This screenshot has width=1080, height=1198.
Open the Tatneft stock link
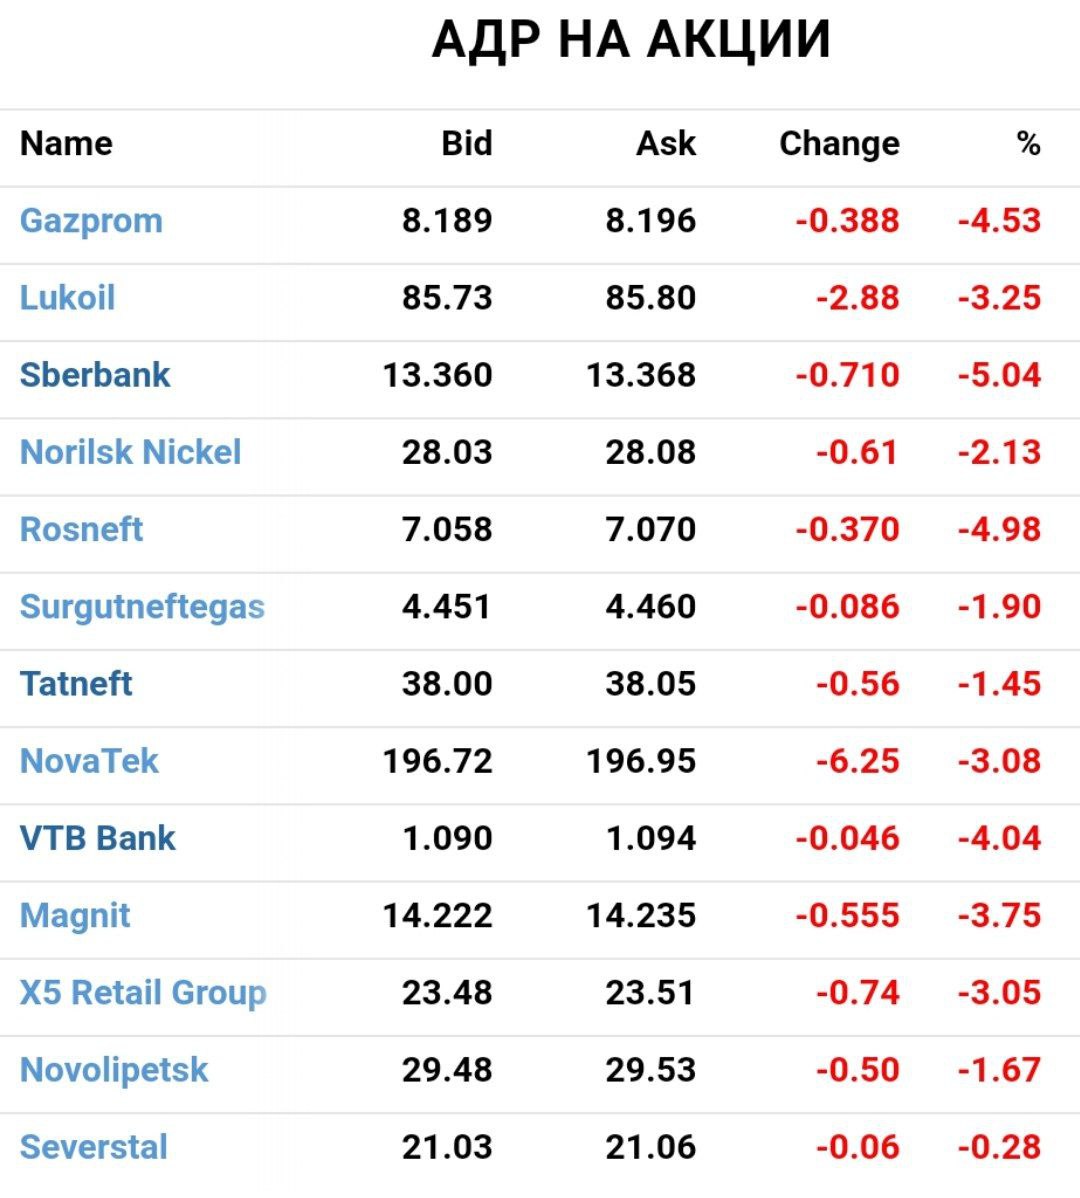point(76,684)
